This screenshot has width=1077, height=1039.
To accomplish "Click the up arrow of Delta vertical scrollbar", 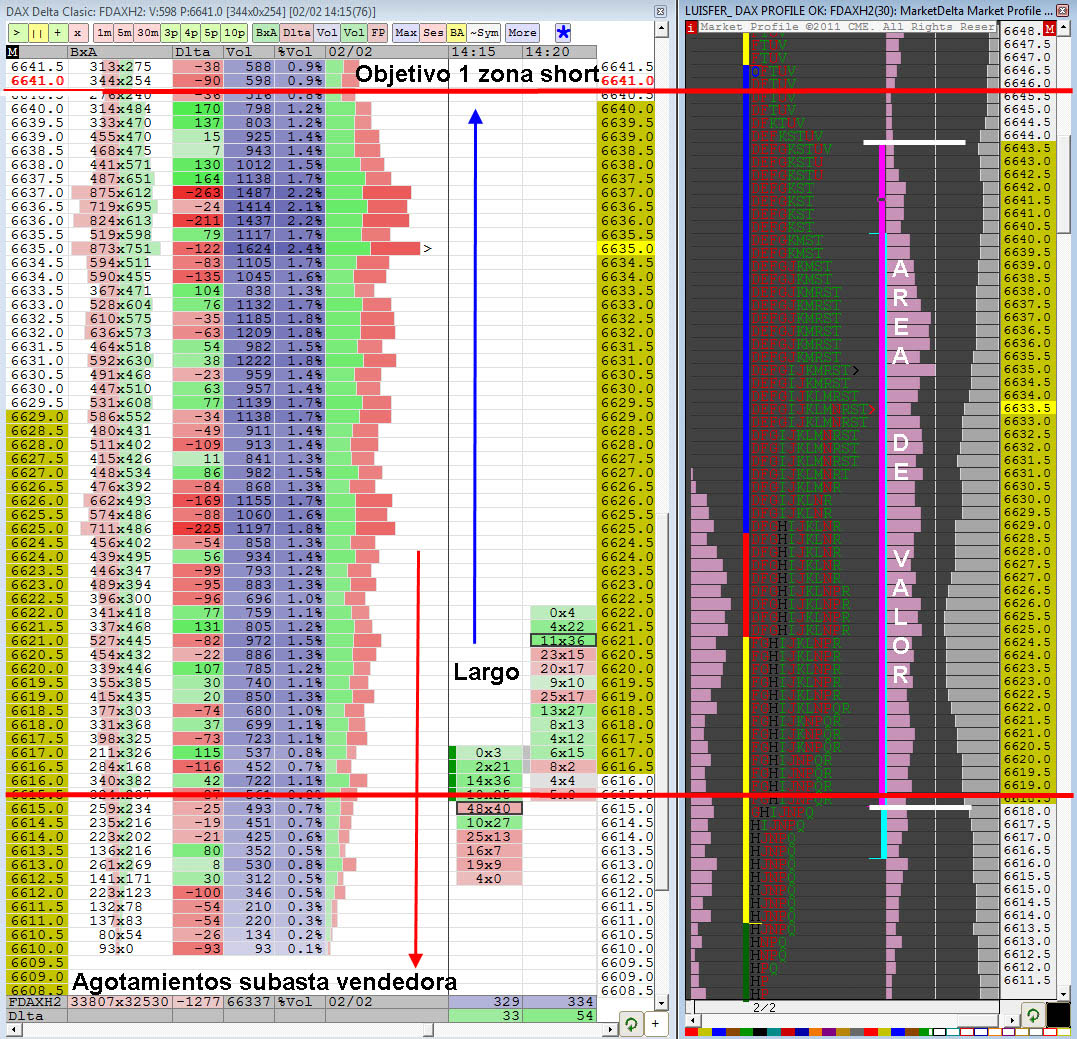I will 661,28.
